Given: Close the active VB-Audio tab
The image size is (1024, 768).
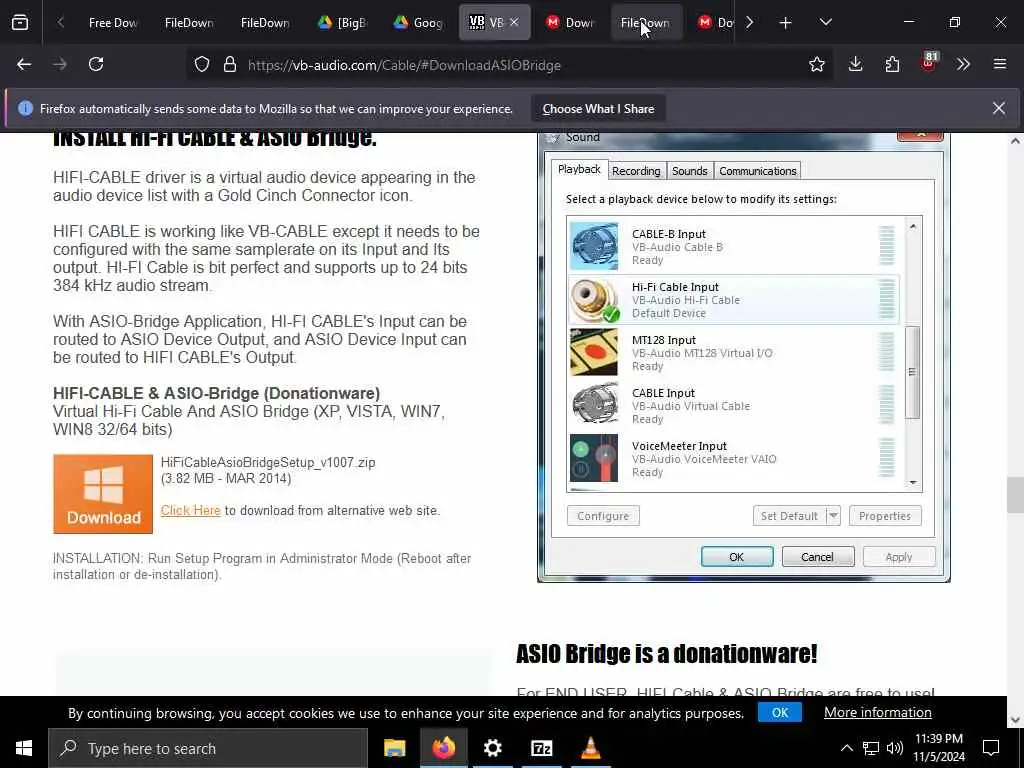Looking at the screenshot, I should pyautogui.click(x=515, y=22).
